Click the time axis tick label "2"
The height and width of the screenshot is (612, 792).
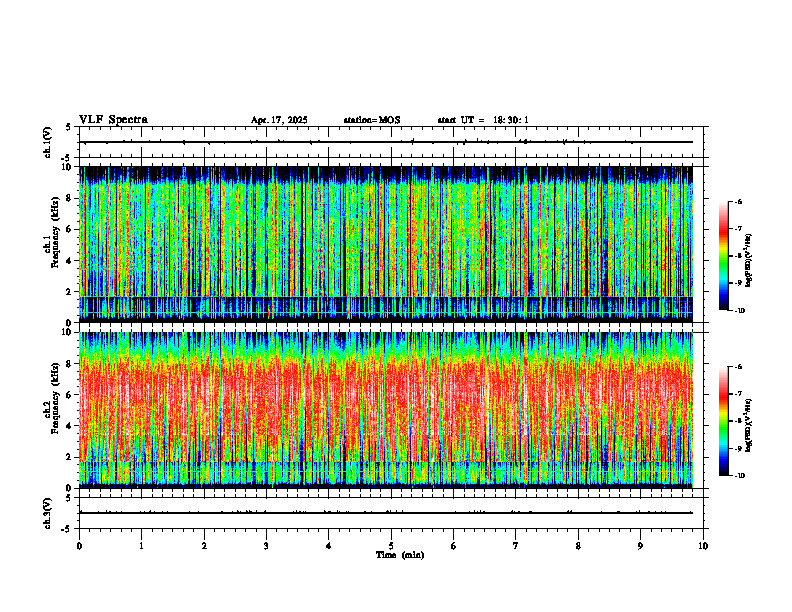204,546
